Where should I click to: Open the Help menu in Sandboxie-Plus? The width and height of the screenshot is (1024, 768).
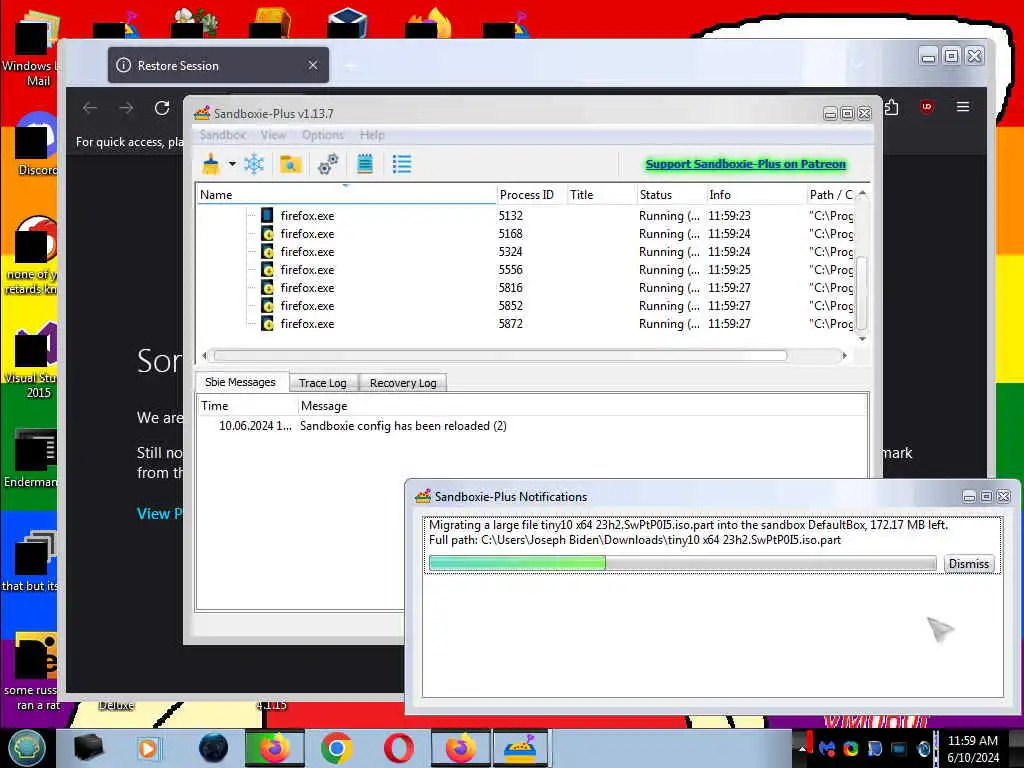click(x=372, y=135)
